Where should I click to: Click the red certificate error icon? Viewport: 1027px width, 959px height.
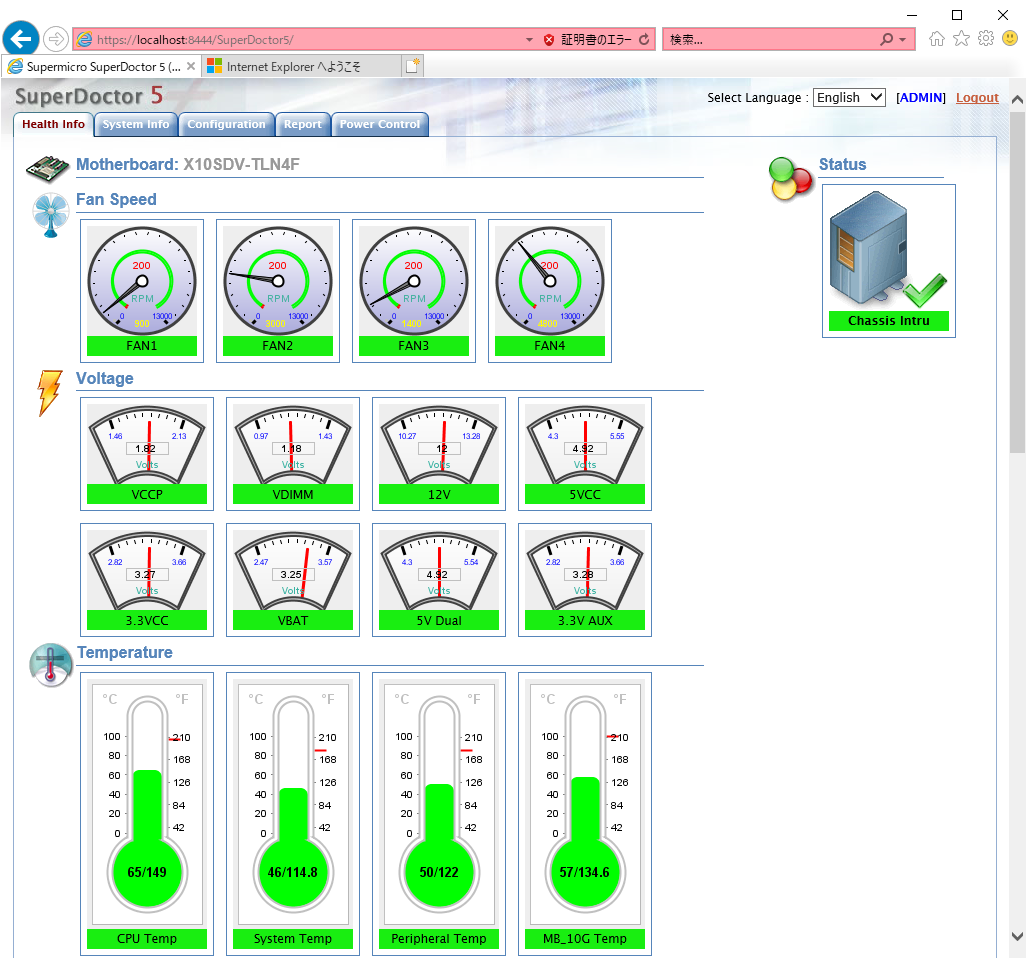549,40
